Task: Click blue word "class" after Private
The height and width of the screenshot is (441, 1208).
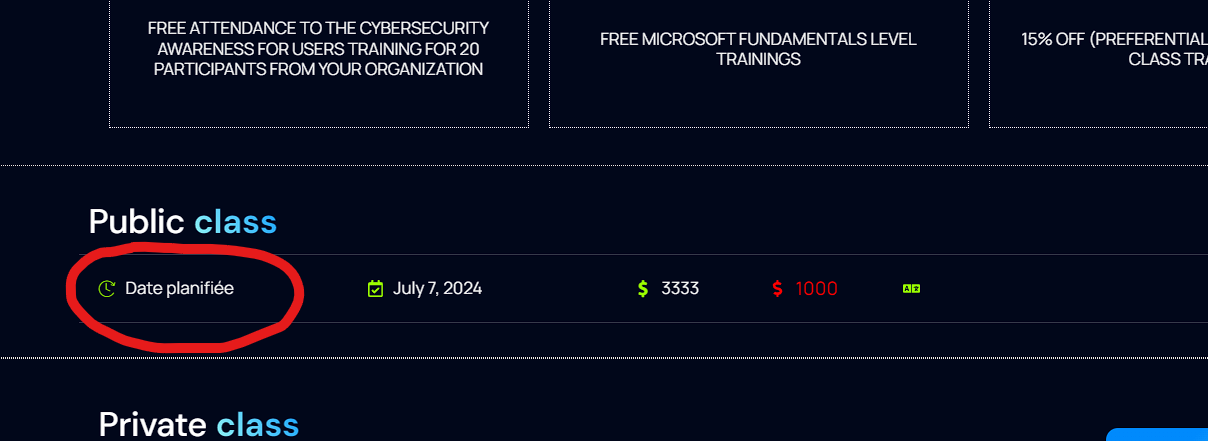Action: click(x=258, y=424)
